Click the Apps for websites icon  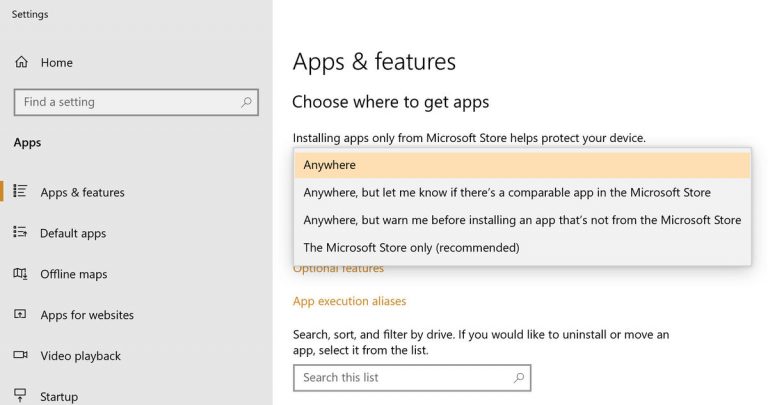point(20,314)
